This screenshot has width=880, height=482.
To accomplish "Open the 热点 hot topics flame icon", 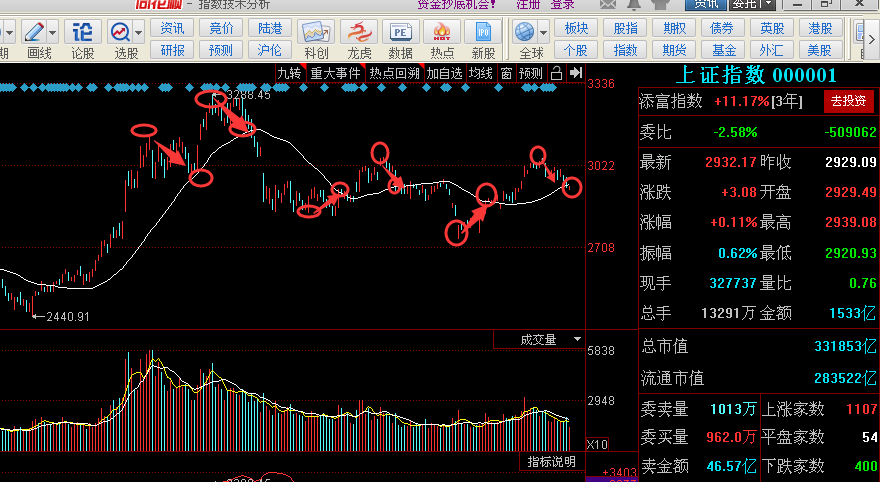I will coord(442,33).
